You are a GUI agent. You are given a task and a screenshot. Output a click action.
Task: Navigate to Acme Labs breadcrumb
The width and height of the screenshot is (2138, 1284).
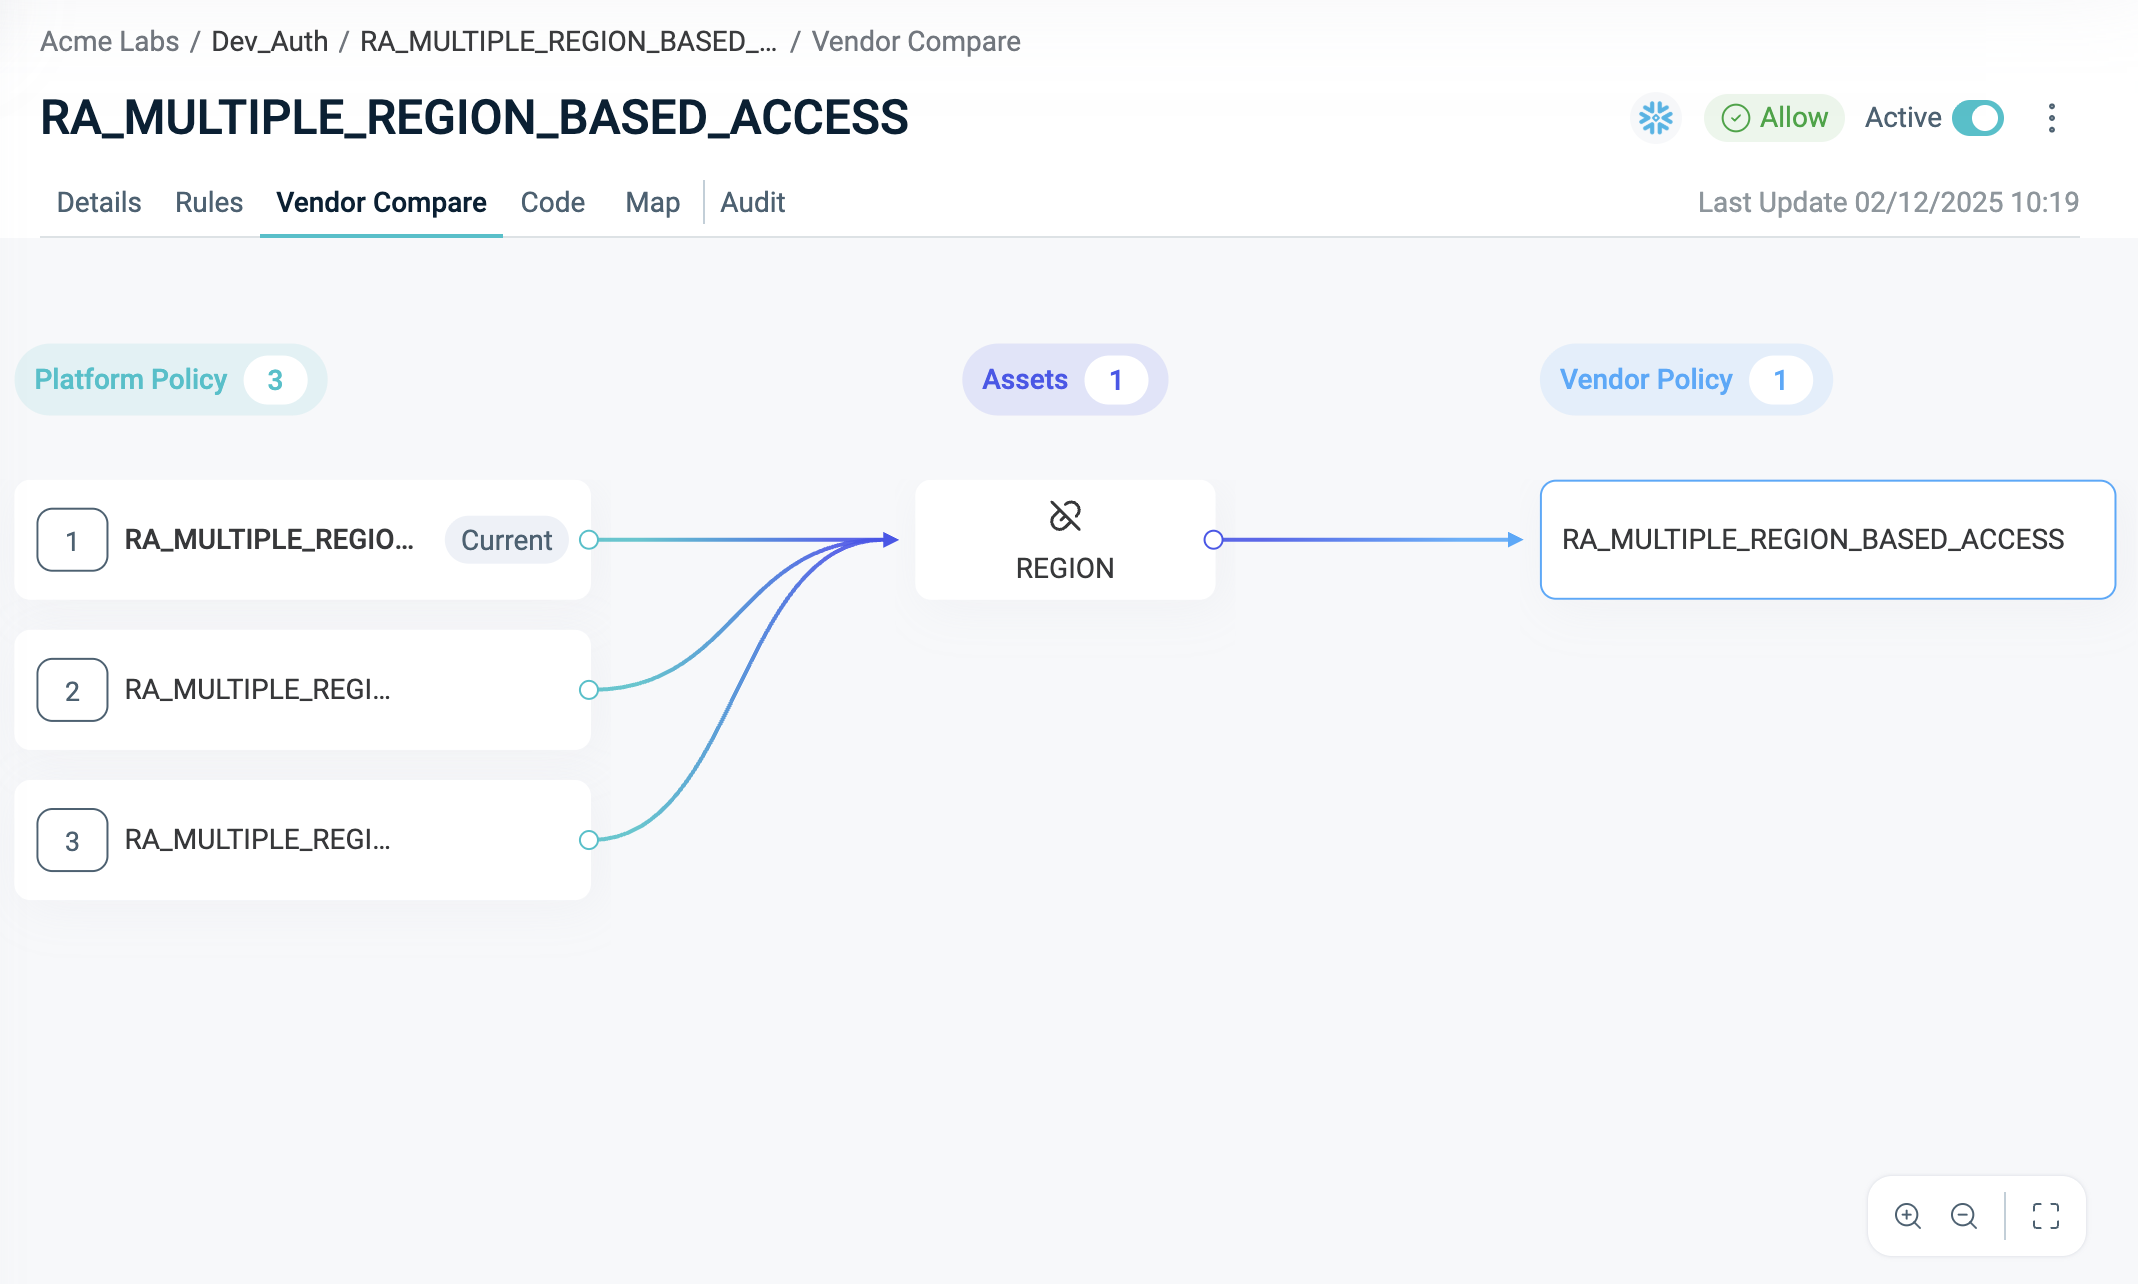pyautogui.click(x=109, y=41)
